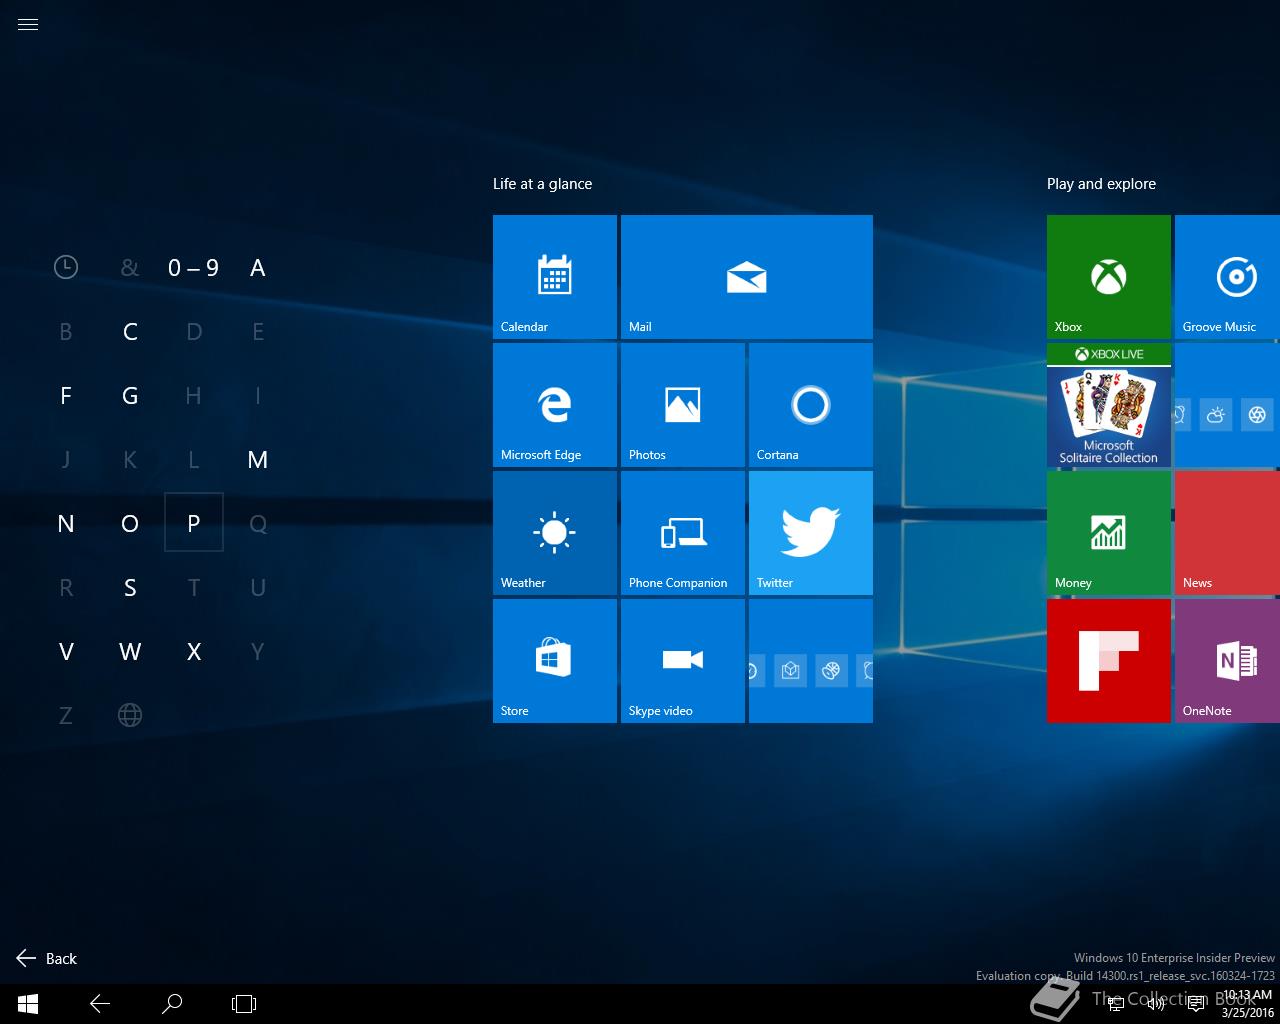Open Groove Music tile

pos(1227,277)
